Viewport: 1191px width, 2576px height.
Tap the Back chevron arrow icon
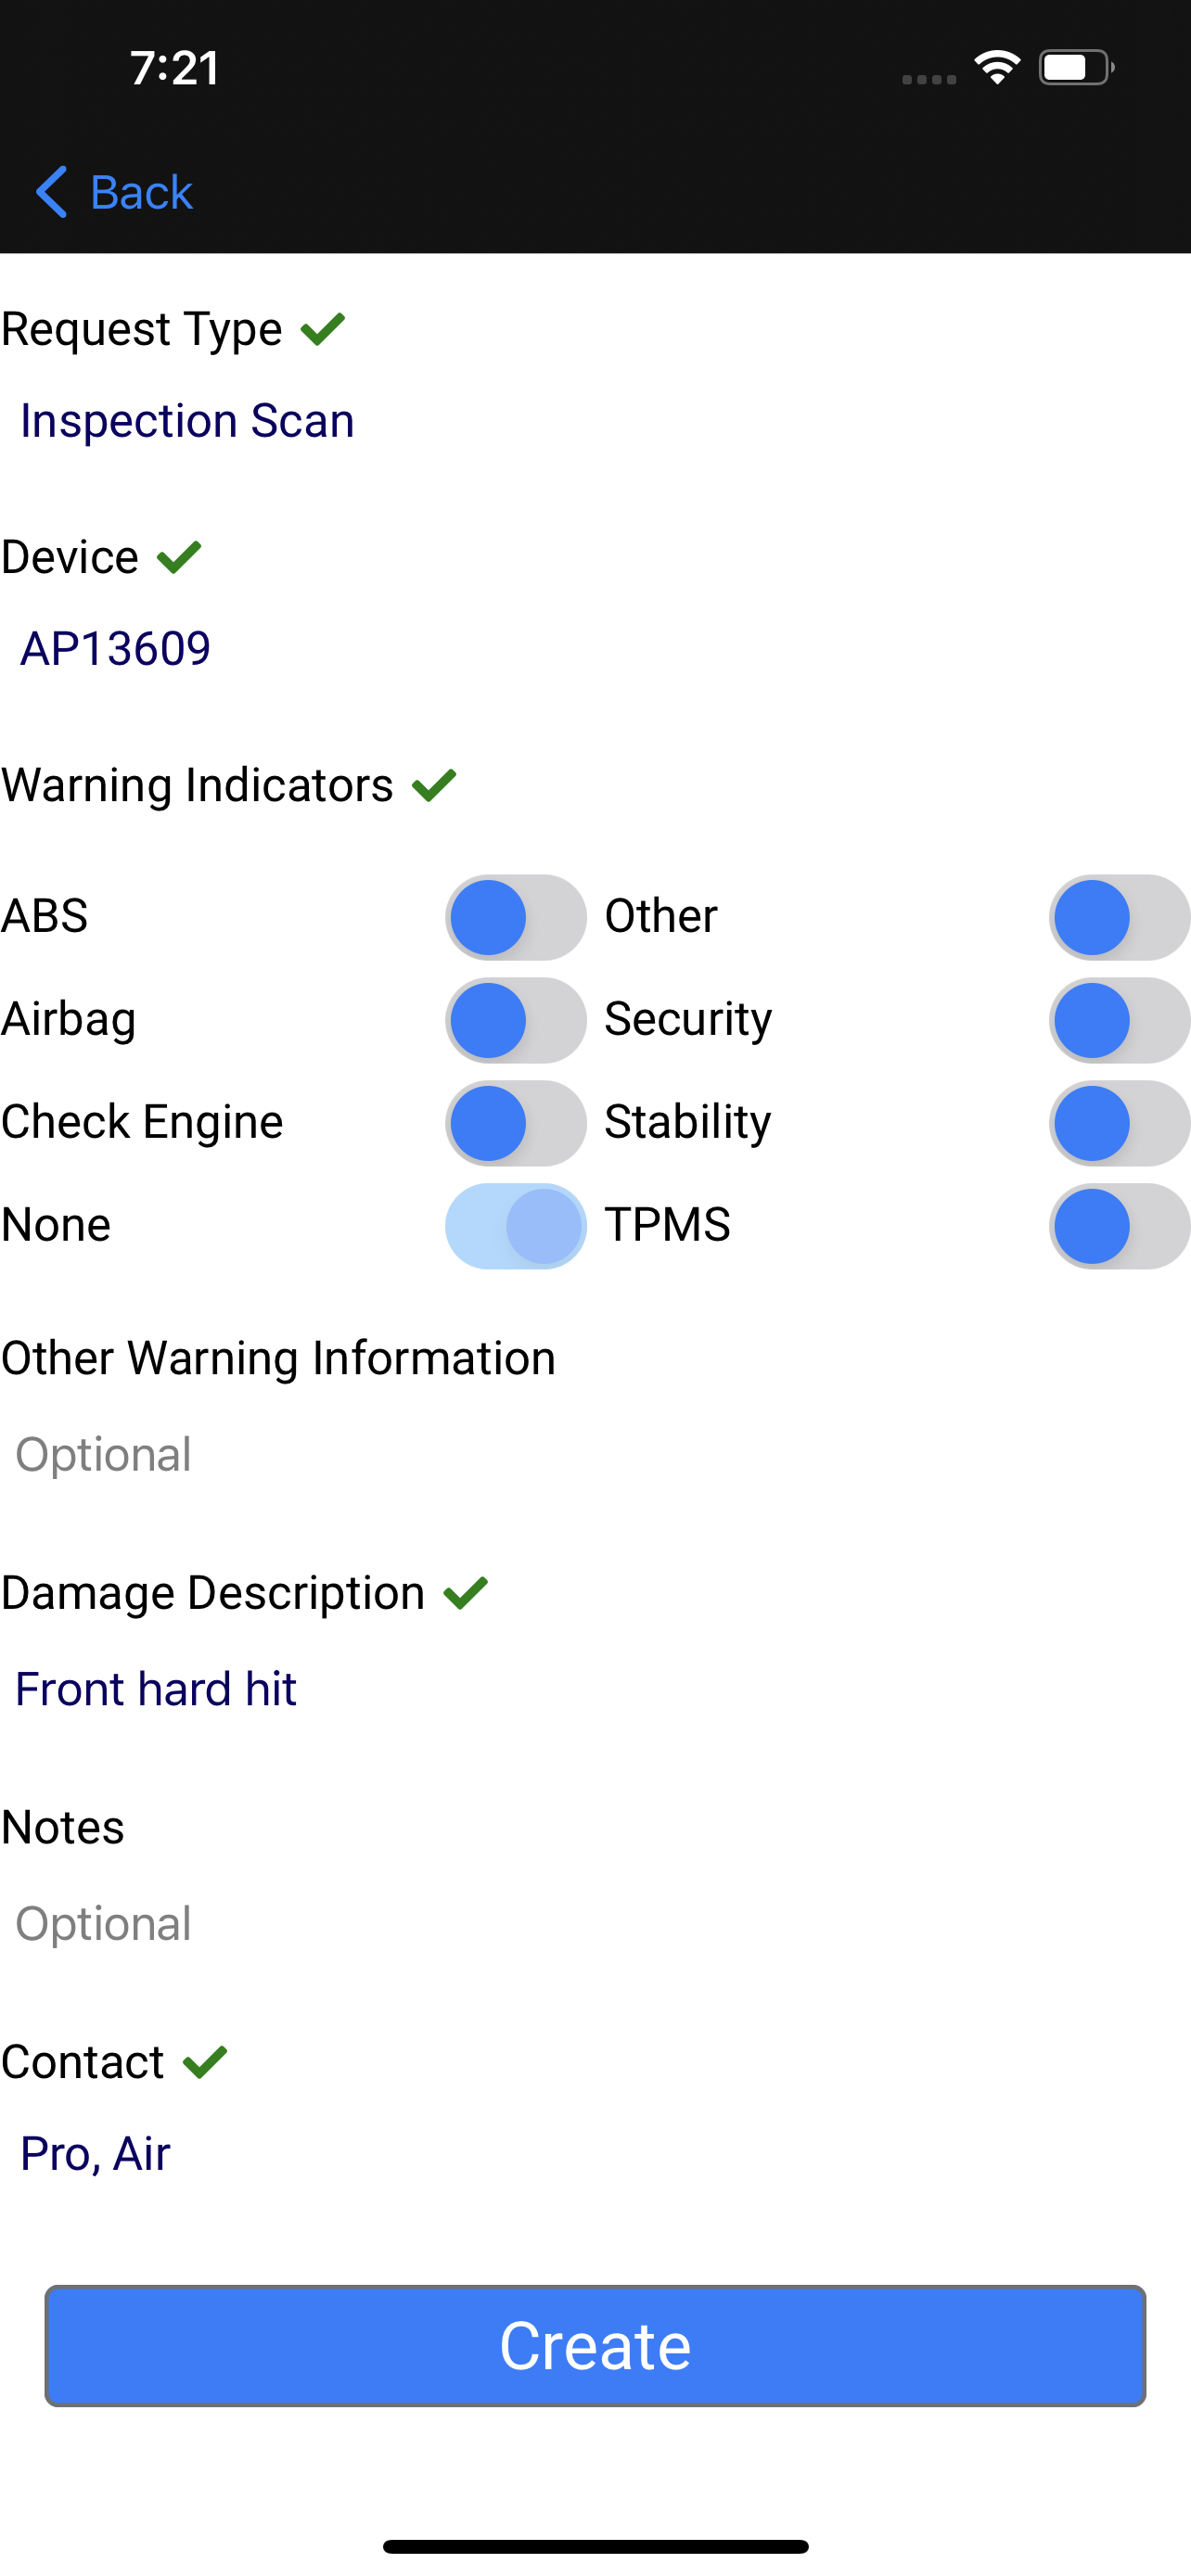[52, 191]
